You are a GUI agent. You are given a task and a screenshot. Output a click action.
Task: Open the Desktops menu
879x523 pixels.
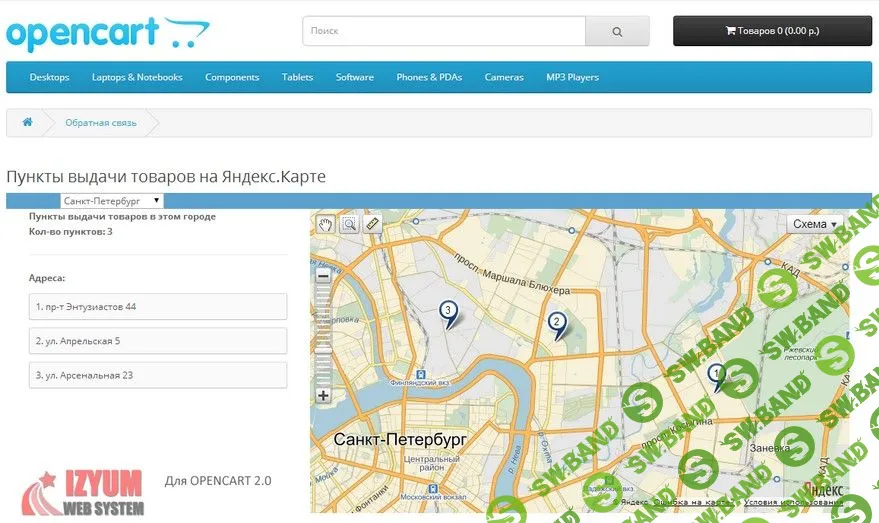[49, 77]
